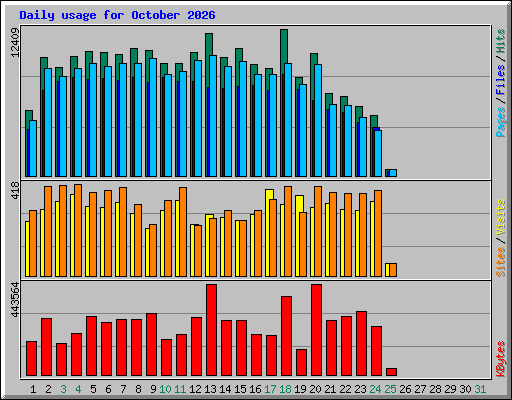
Task: Click day 20 on the x-axis
Action: coord(315,389)
